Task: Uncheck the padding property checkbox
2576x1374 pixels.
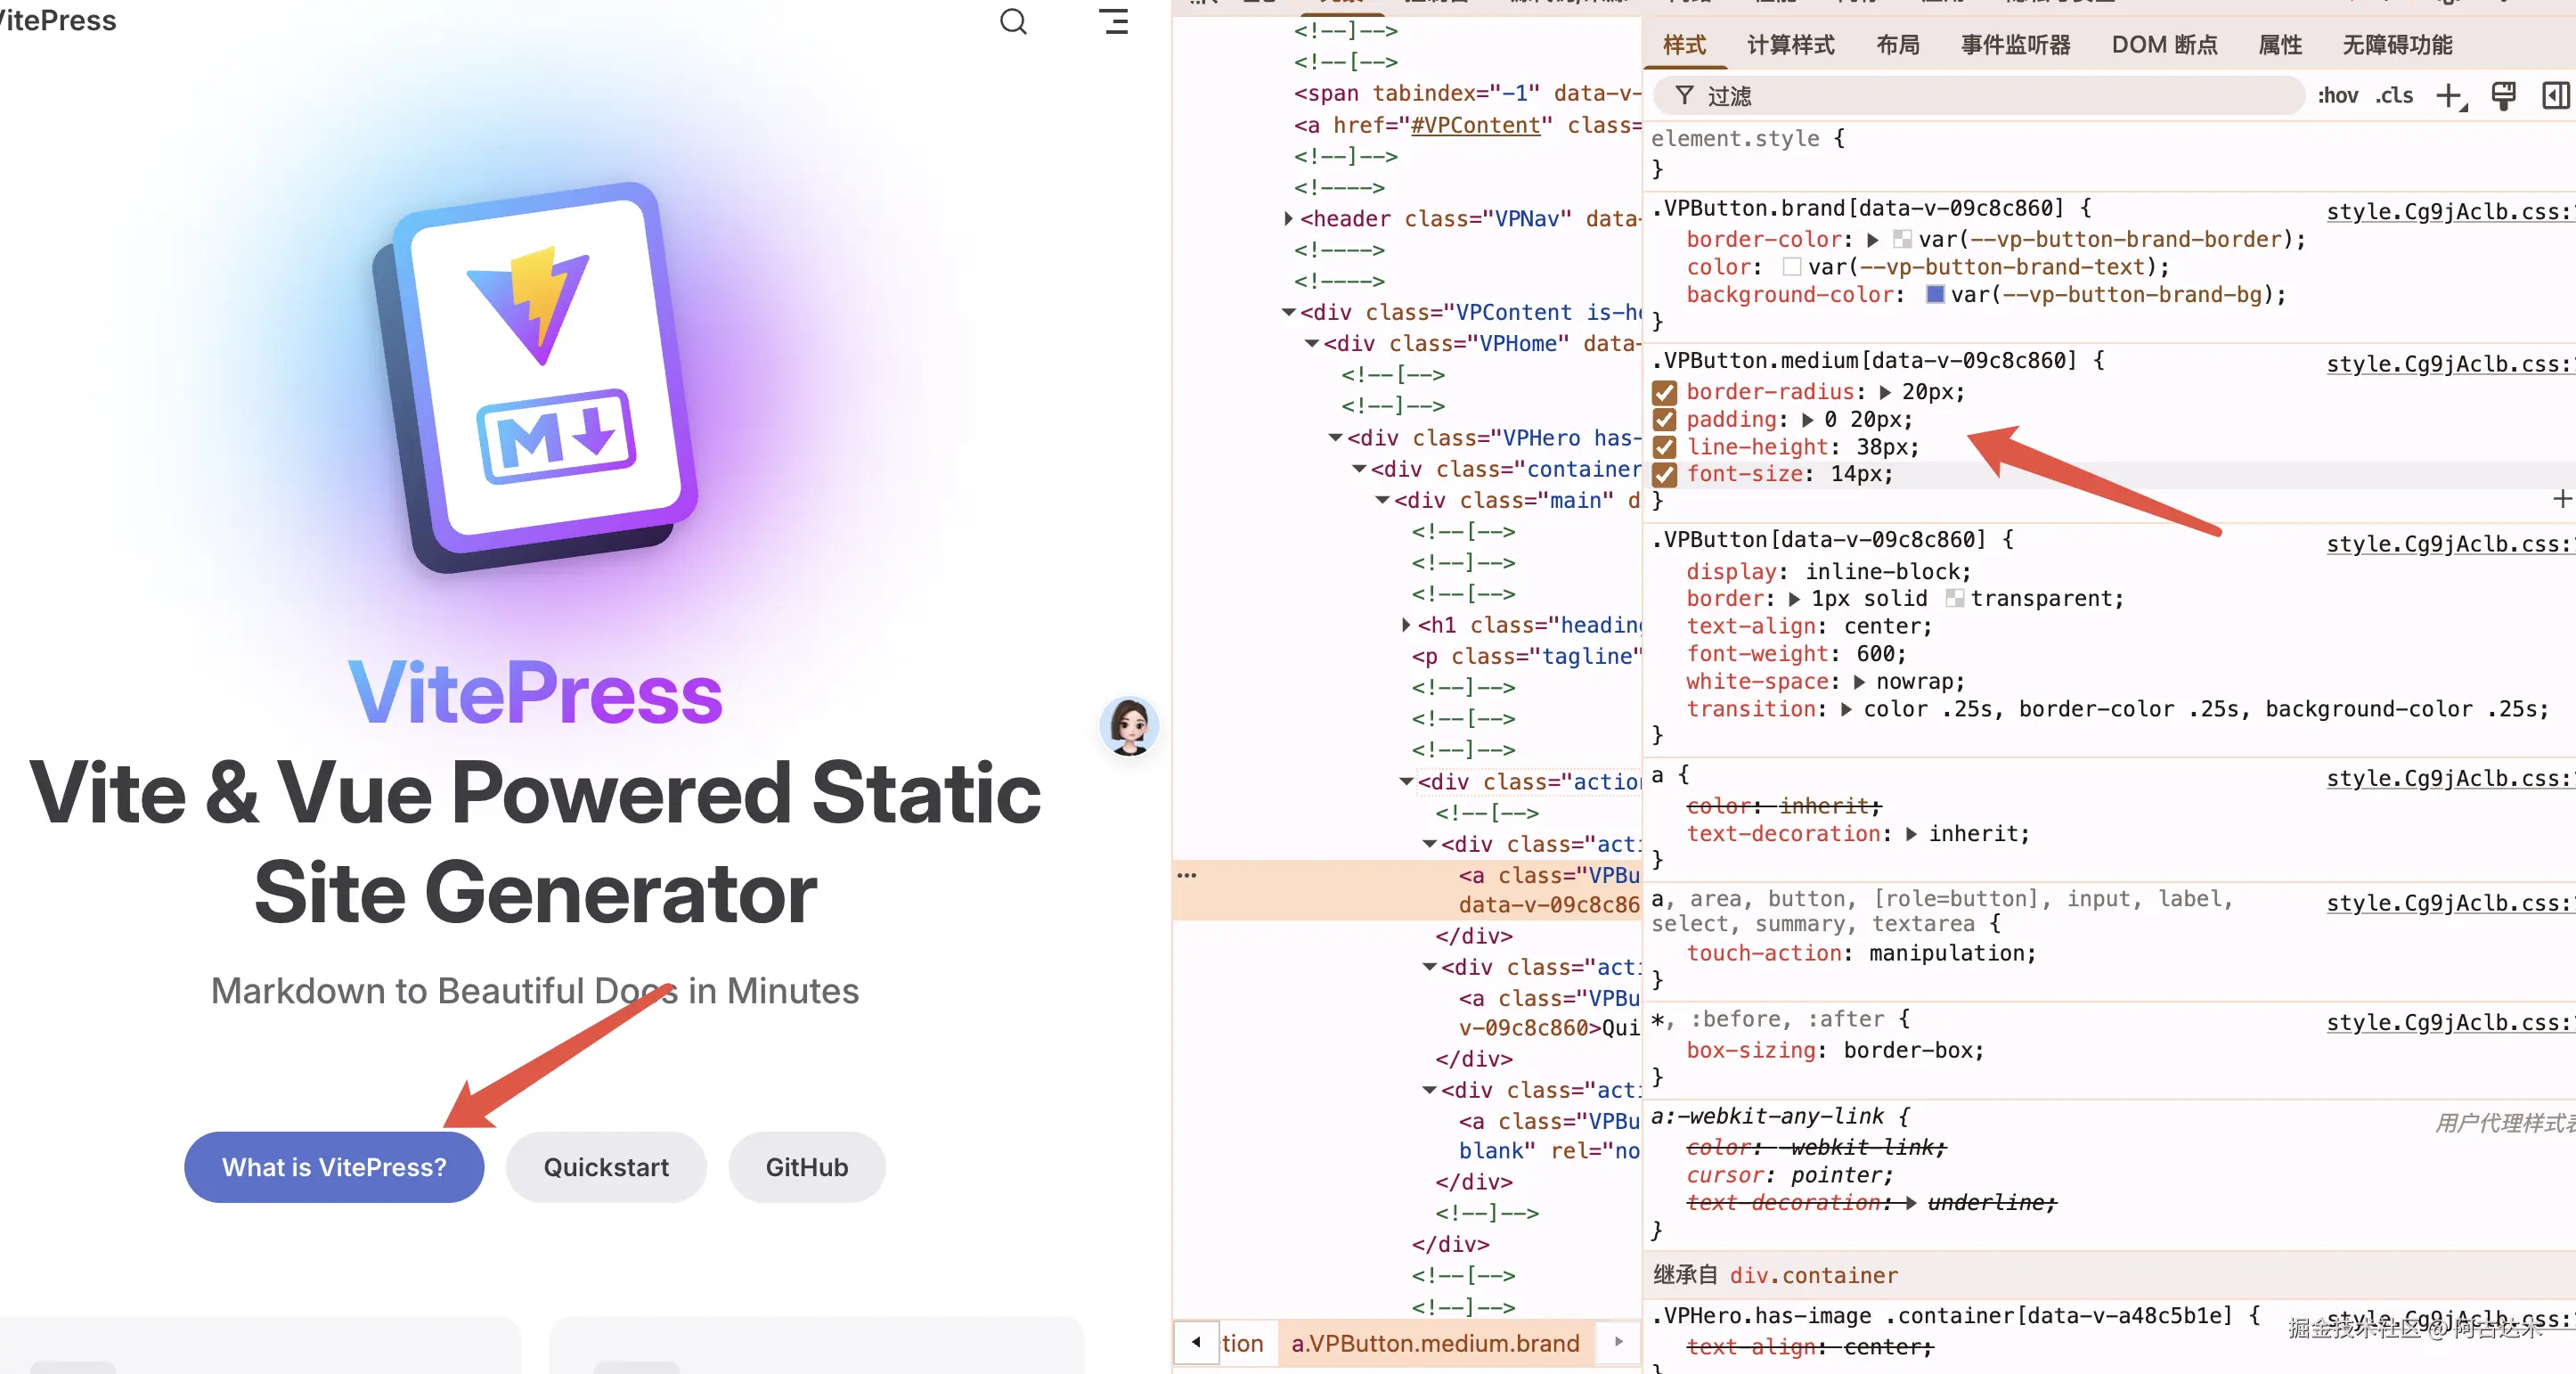Action: [x=1665, y=420]
